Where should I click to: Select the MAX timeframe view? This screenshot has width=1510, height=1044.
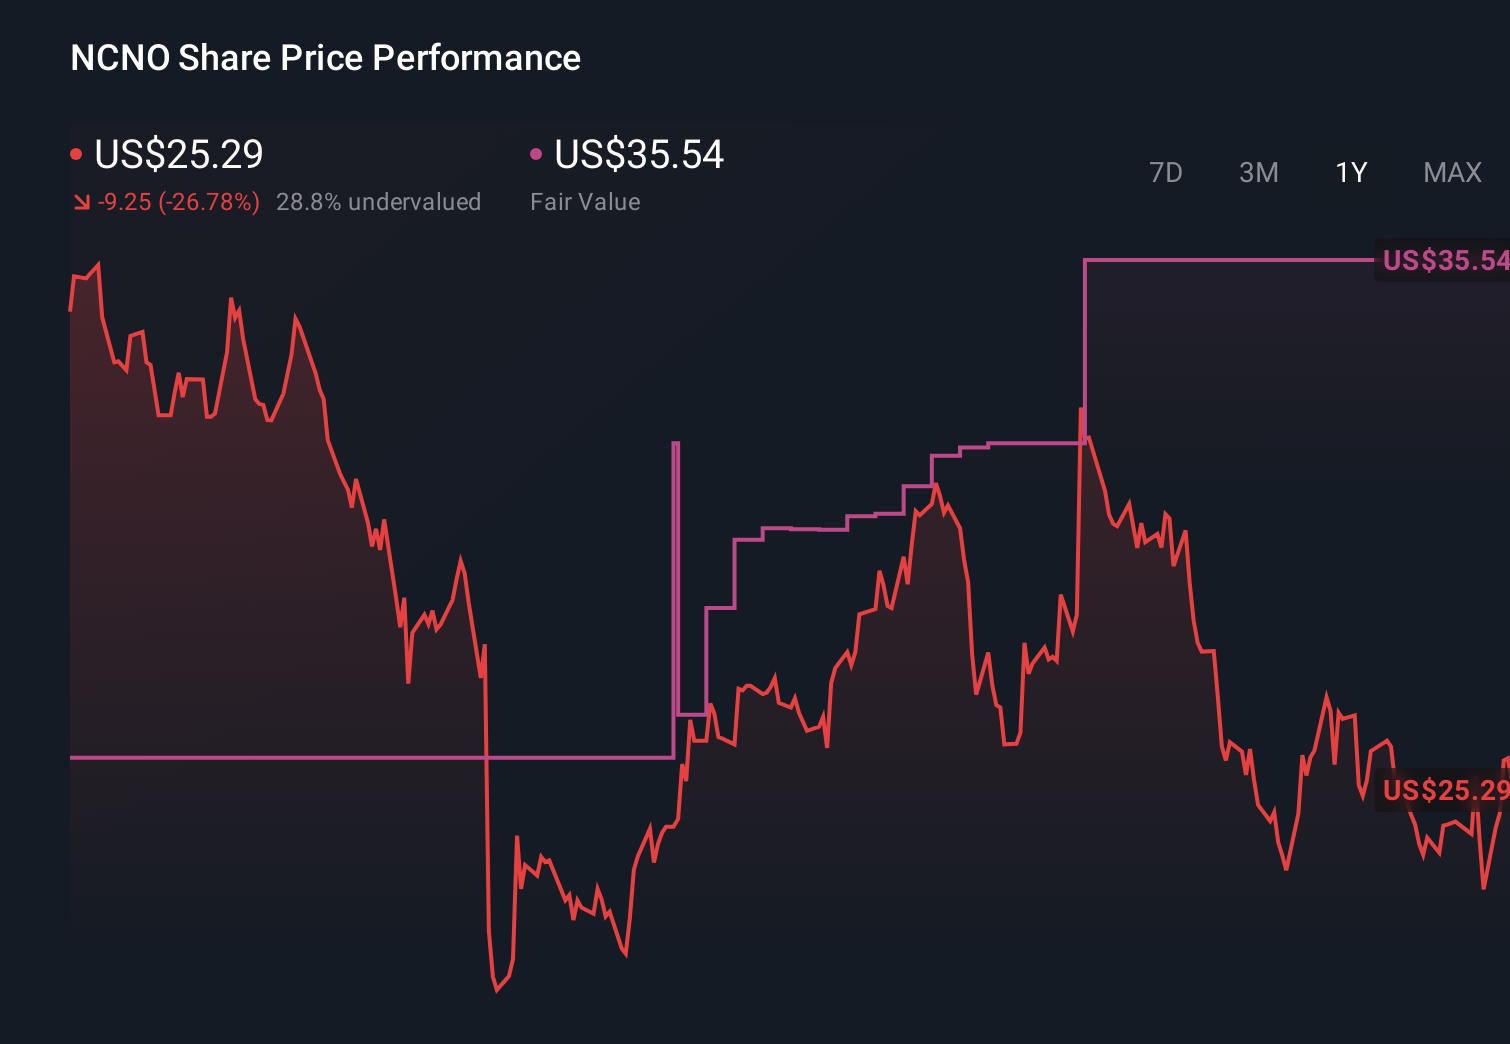(1451, 172)
